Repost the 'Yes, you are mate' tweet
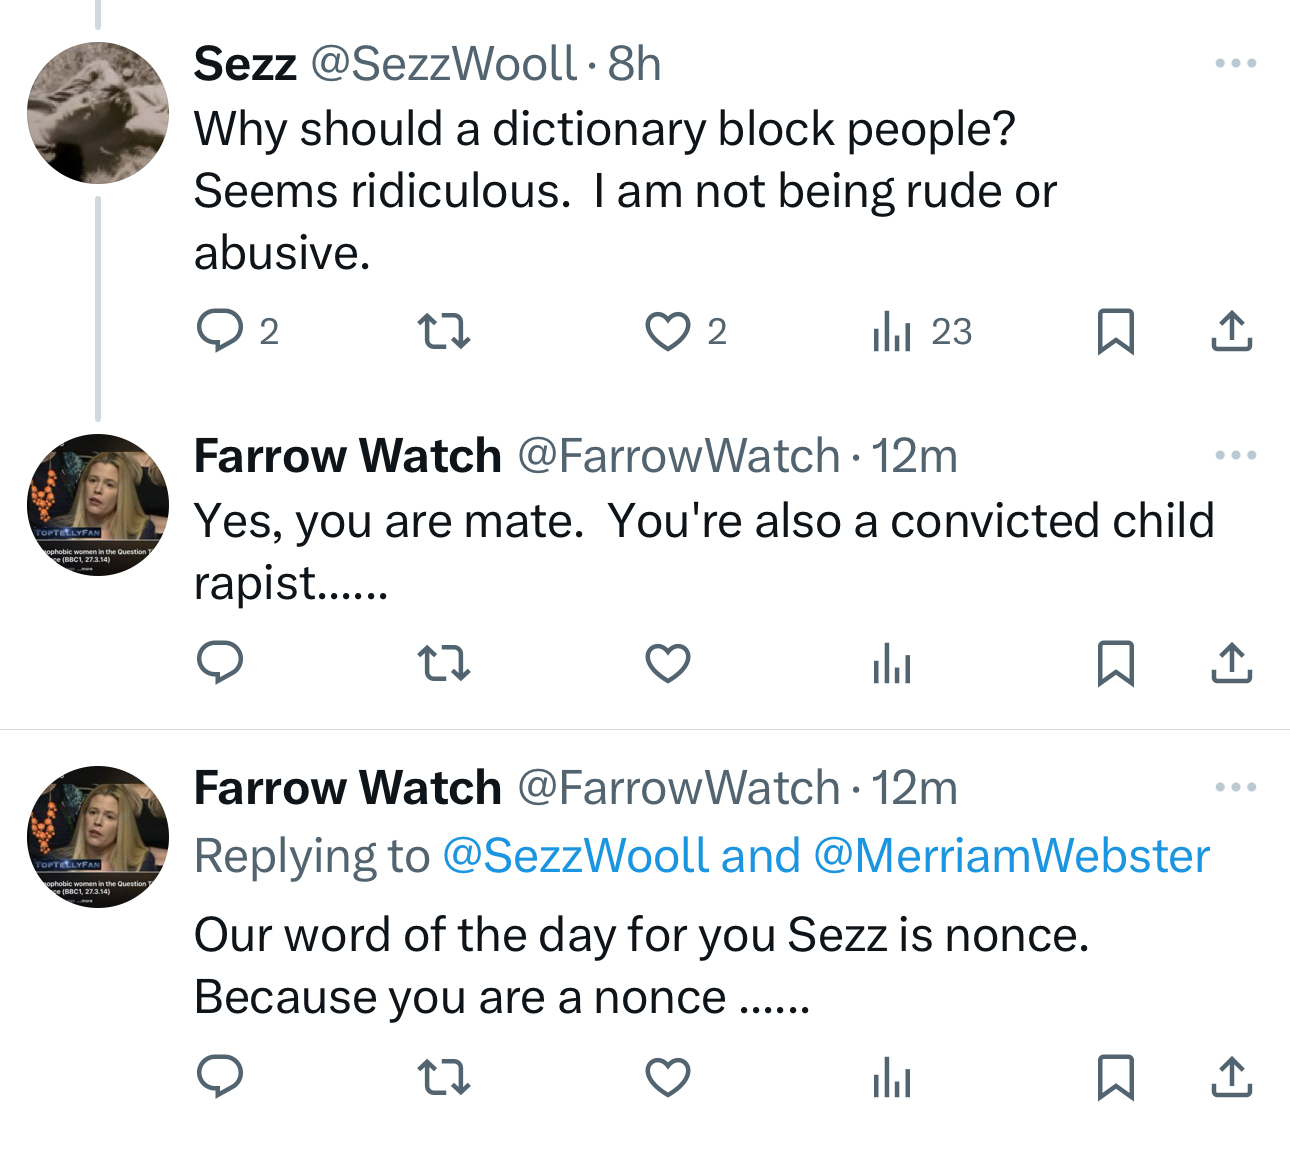Image resolution: width=1290 pixels, height=1151 pixels. (443, 663)
